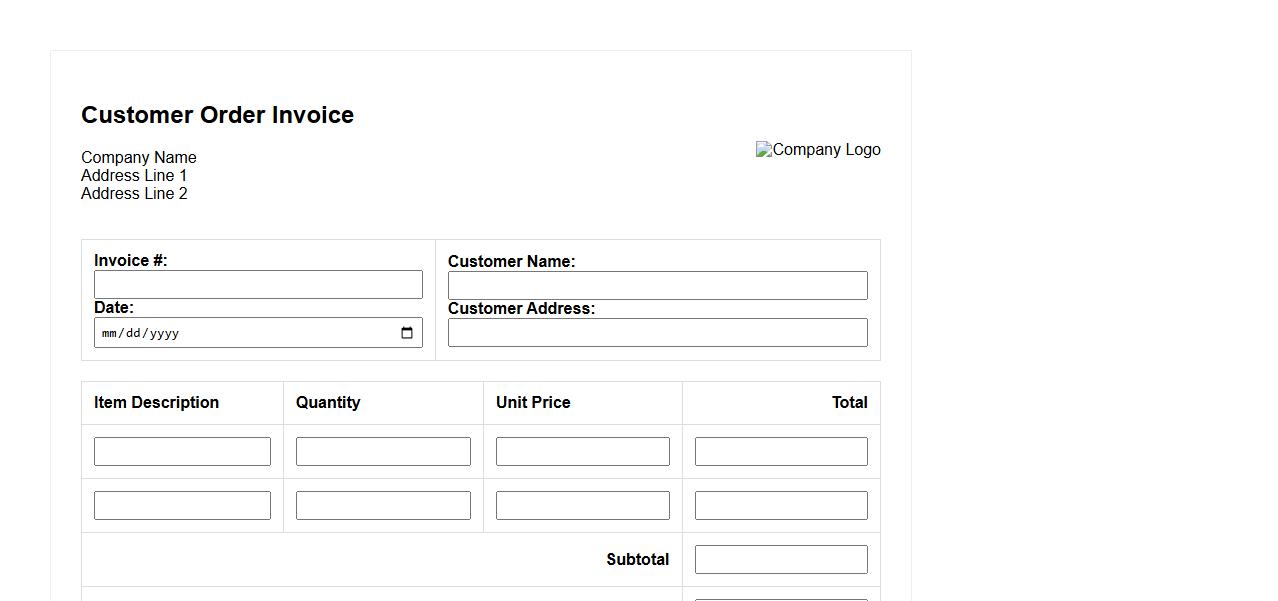Click the first row Total field
Viewport: 1278px width, 601px height.
[780, 452]
